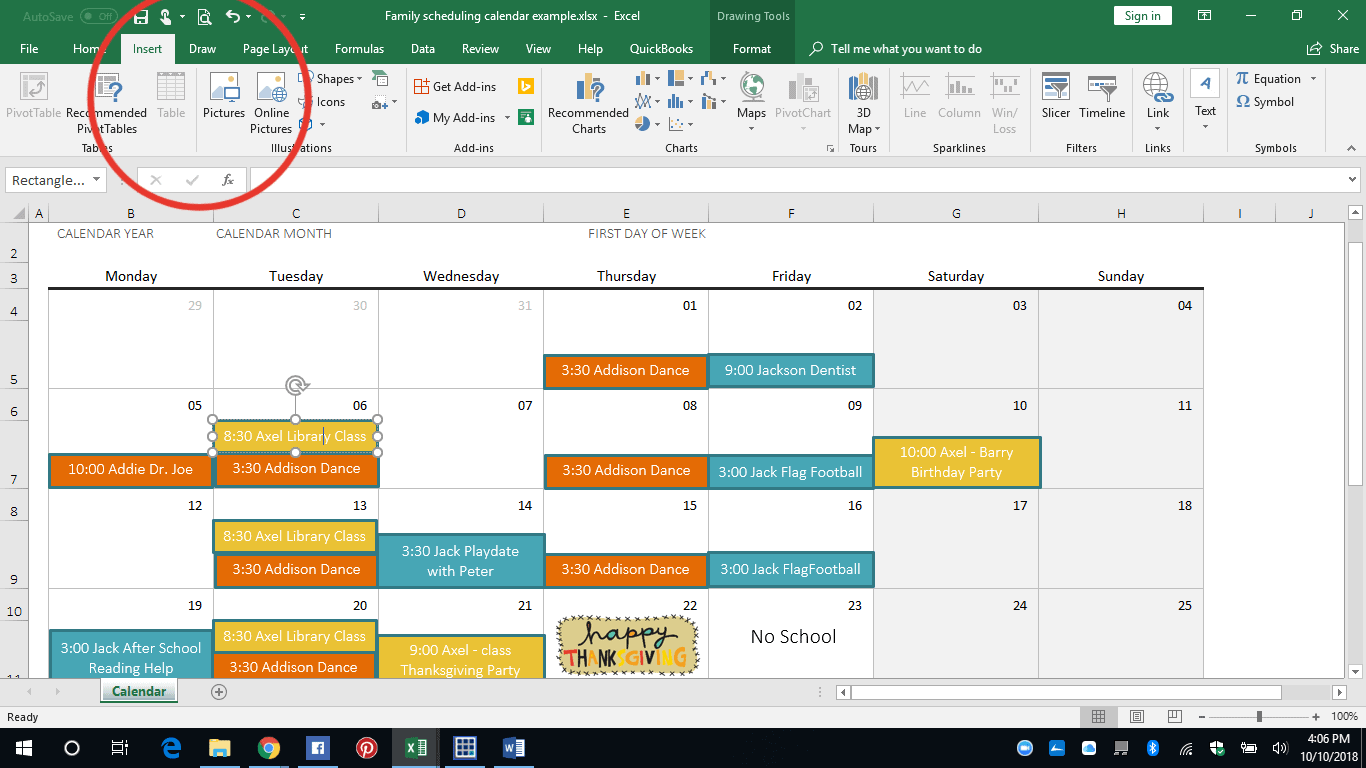Click the zoom slider handle in status bar
The image size is (1366, 768).
click(x=1259, y=717)
